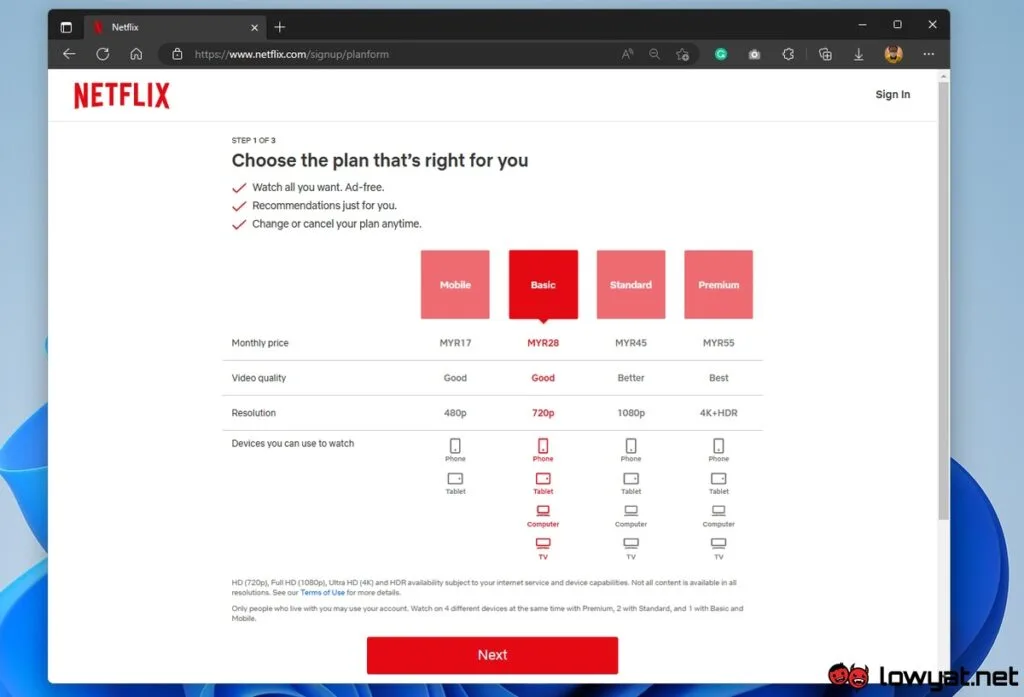Click the TV icon under Basic plan

(543, 543)
